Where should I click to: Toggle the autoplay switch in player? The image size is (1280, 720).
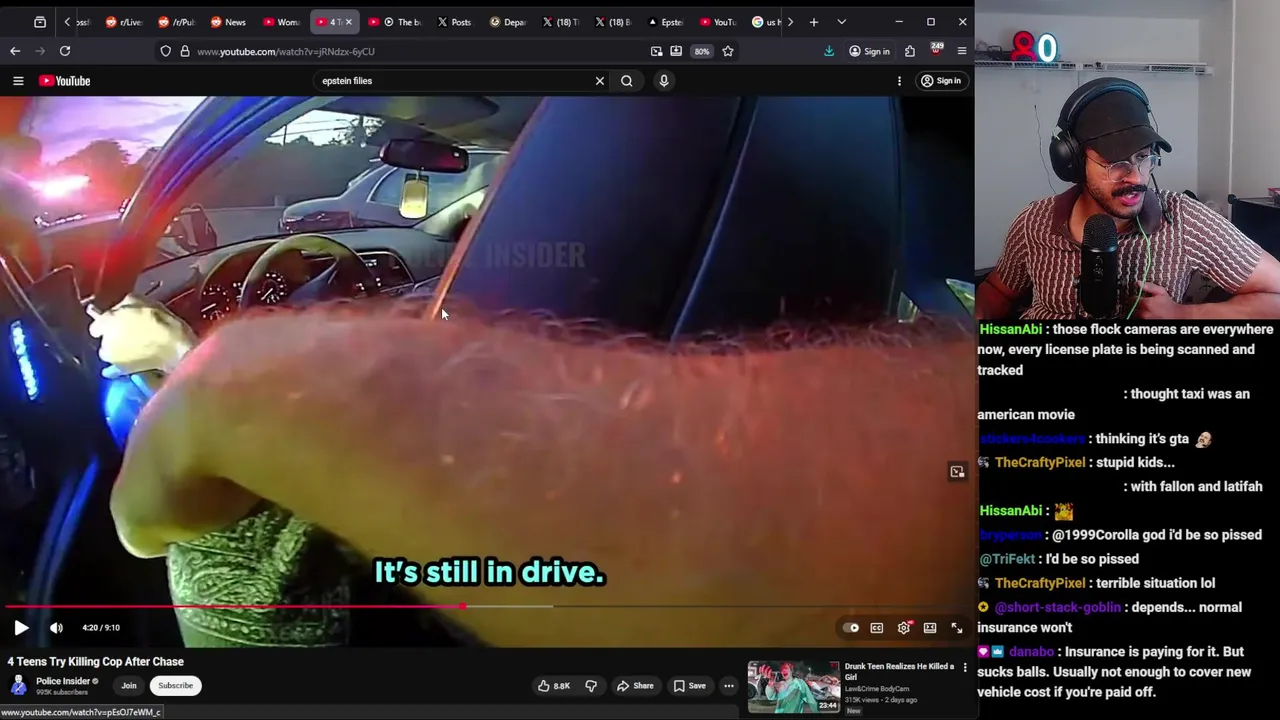click(x=851, y=628)
